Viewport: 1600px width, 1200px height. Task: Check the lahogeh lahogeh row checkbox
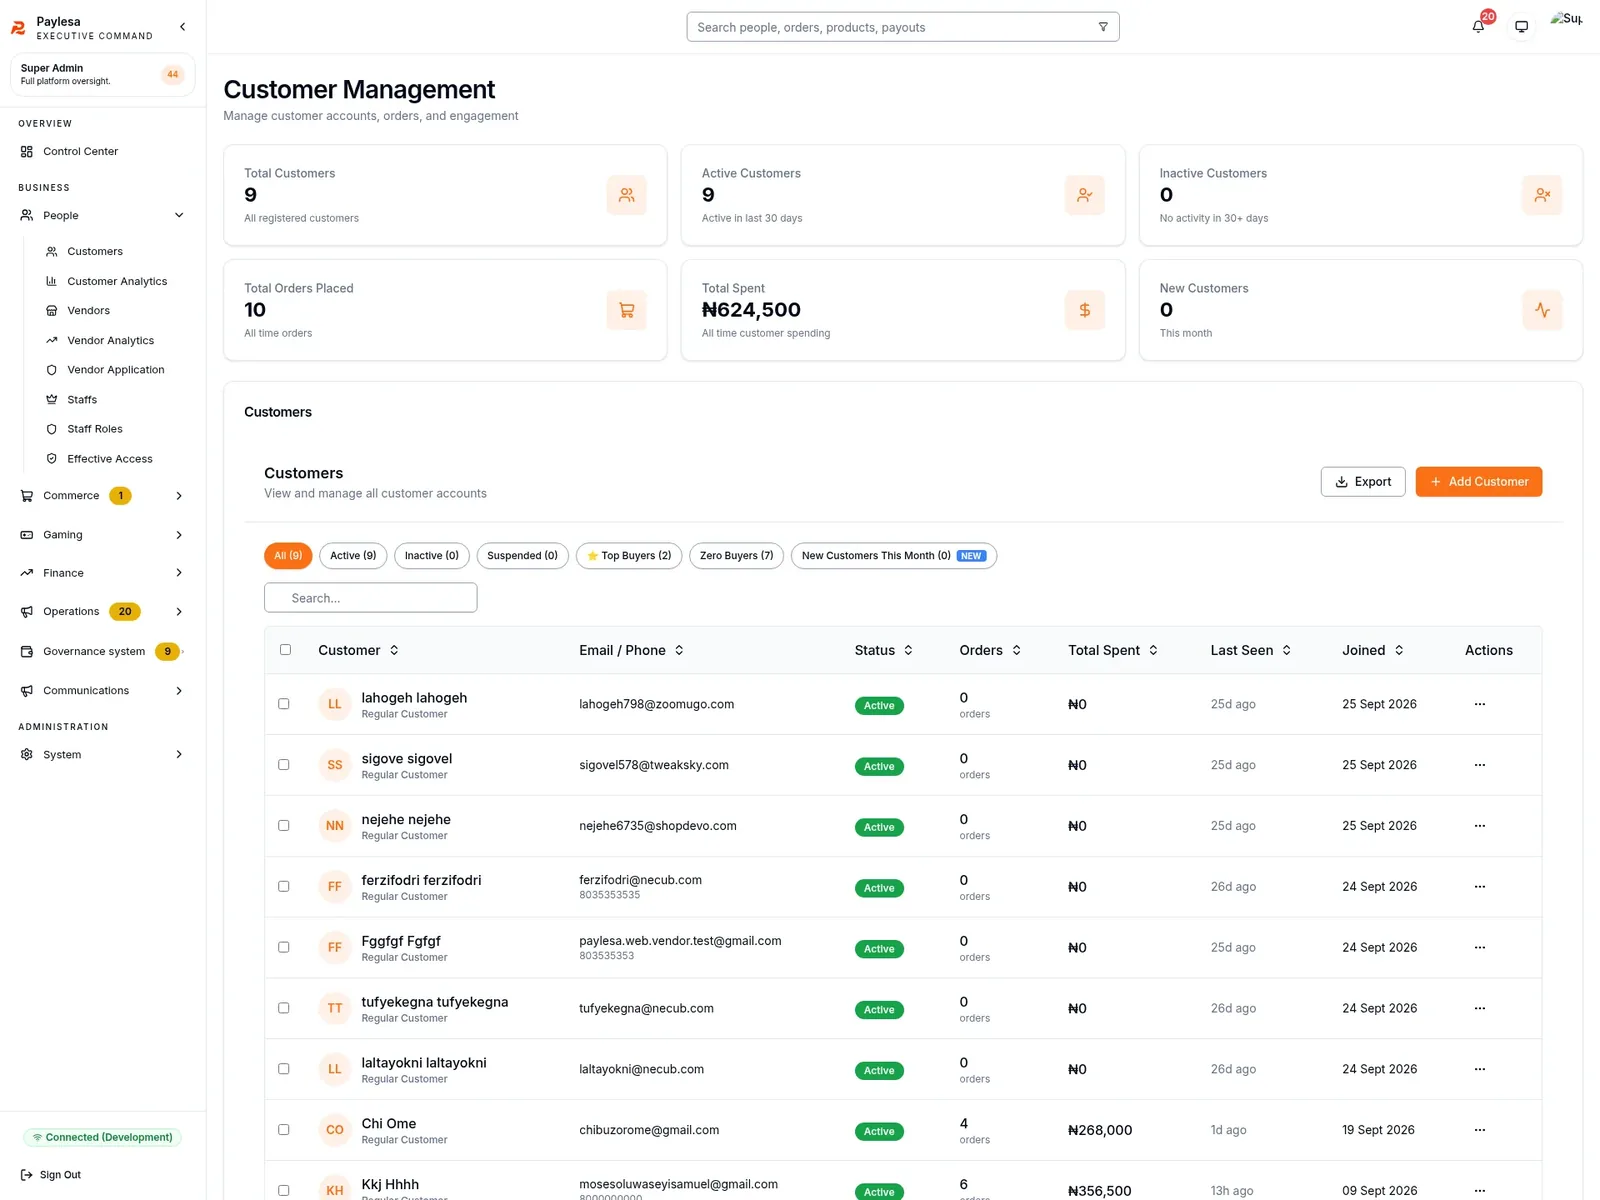[x=284, y=704]
